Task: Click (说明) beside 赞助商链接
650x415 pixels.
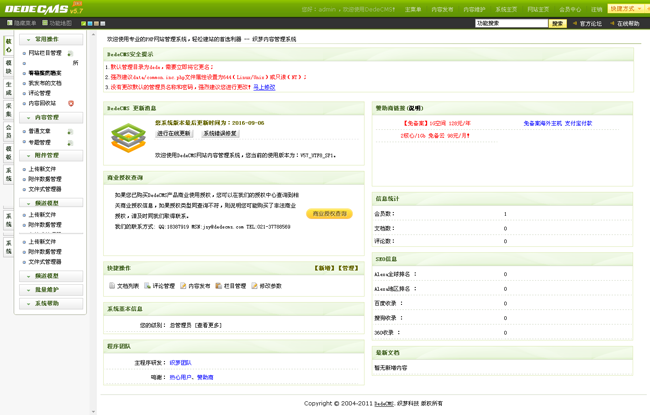Action: [x=416, y=108]
